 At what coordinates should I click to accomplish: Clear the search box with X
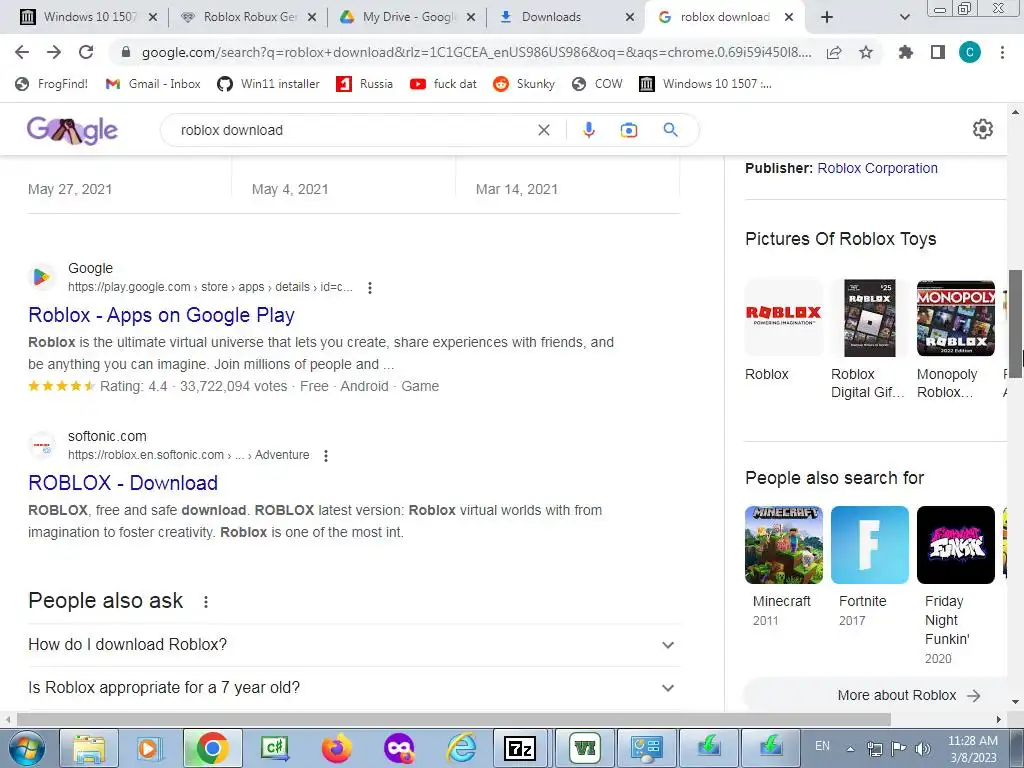543,130
